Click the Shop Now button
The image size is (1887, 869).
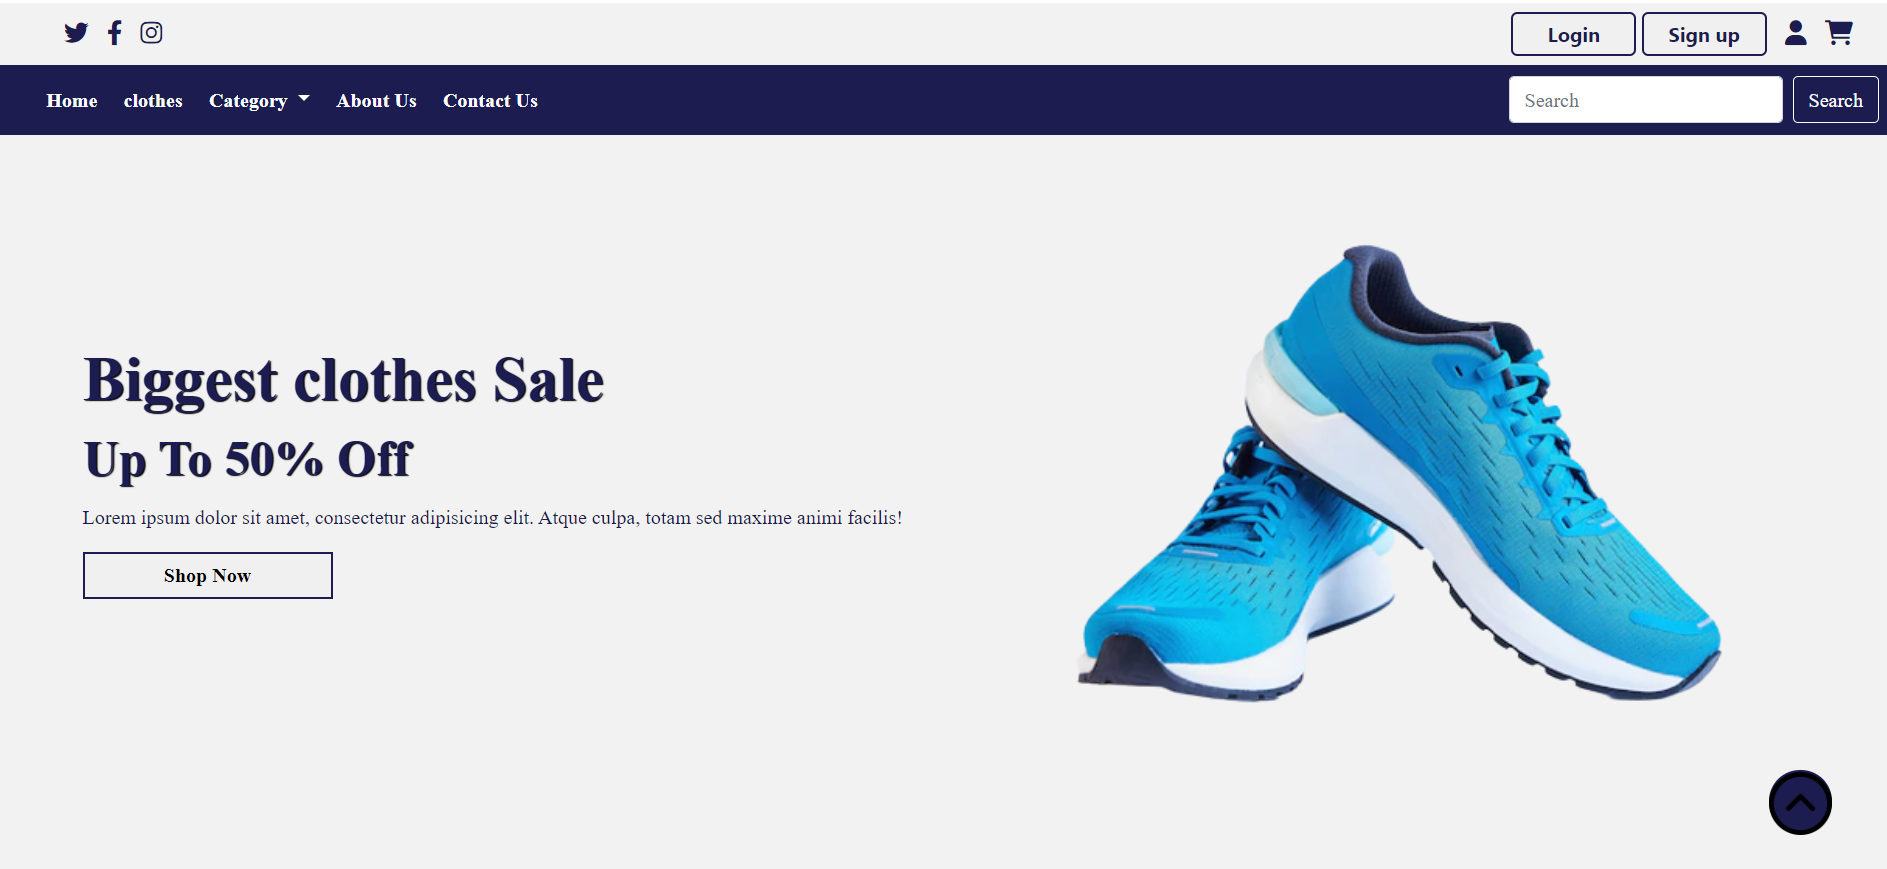(x=208, y=576)
